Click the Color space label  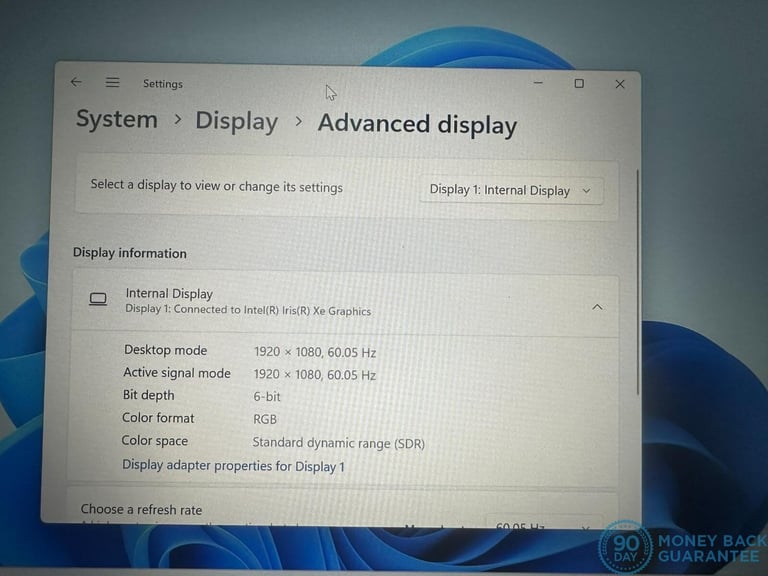pyautogui.click(x=154, y=441)
